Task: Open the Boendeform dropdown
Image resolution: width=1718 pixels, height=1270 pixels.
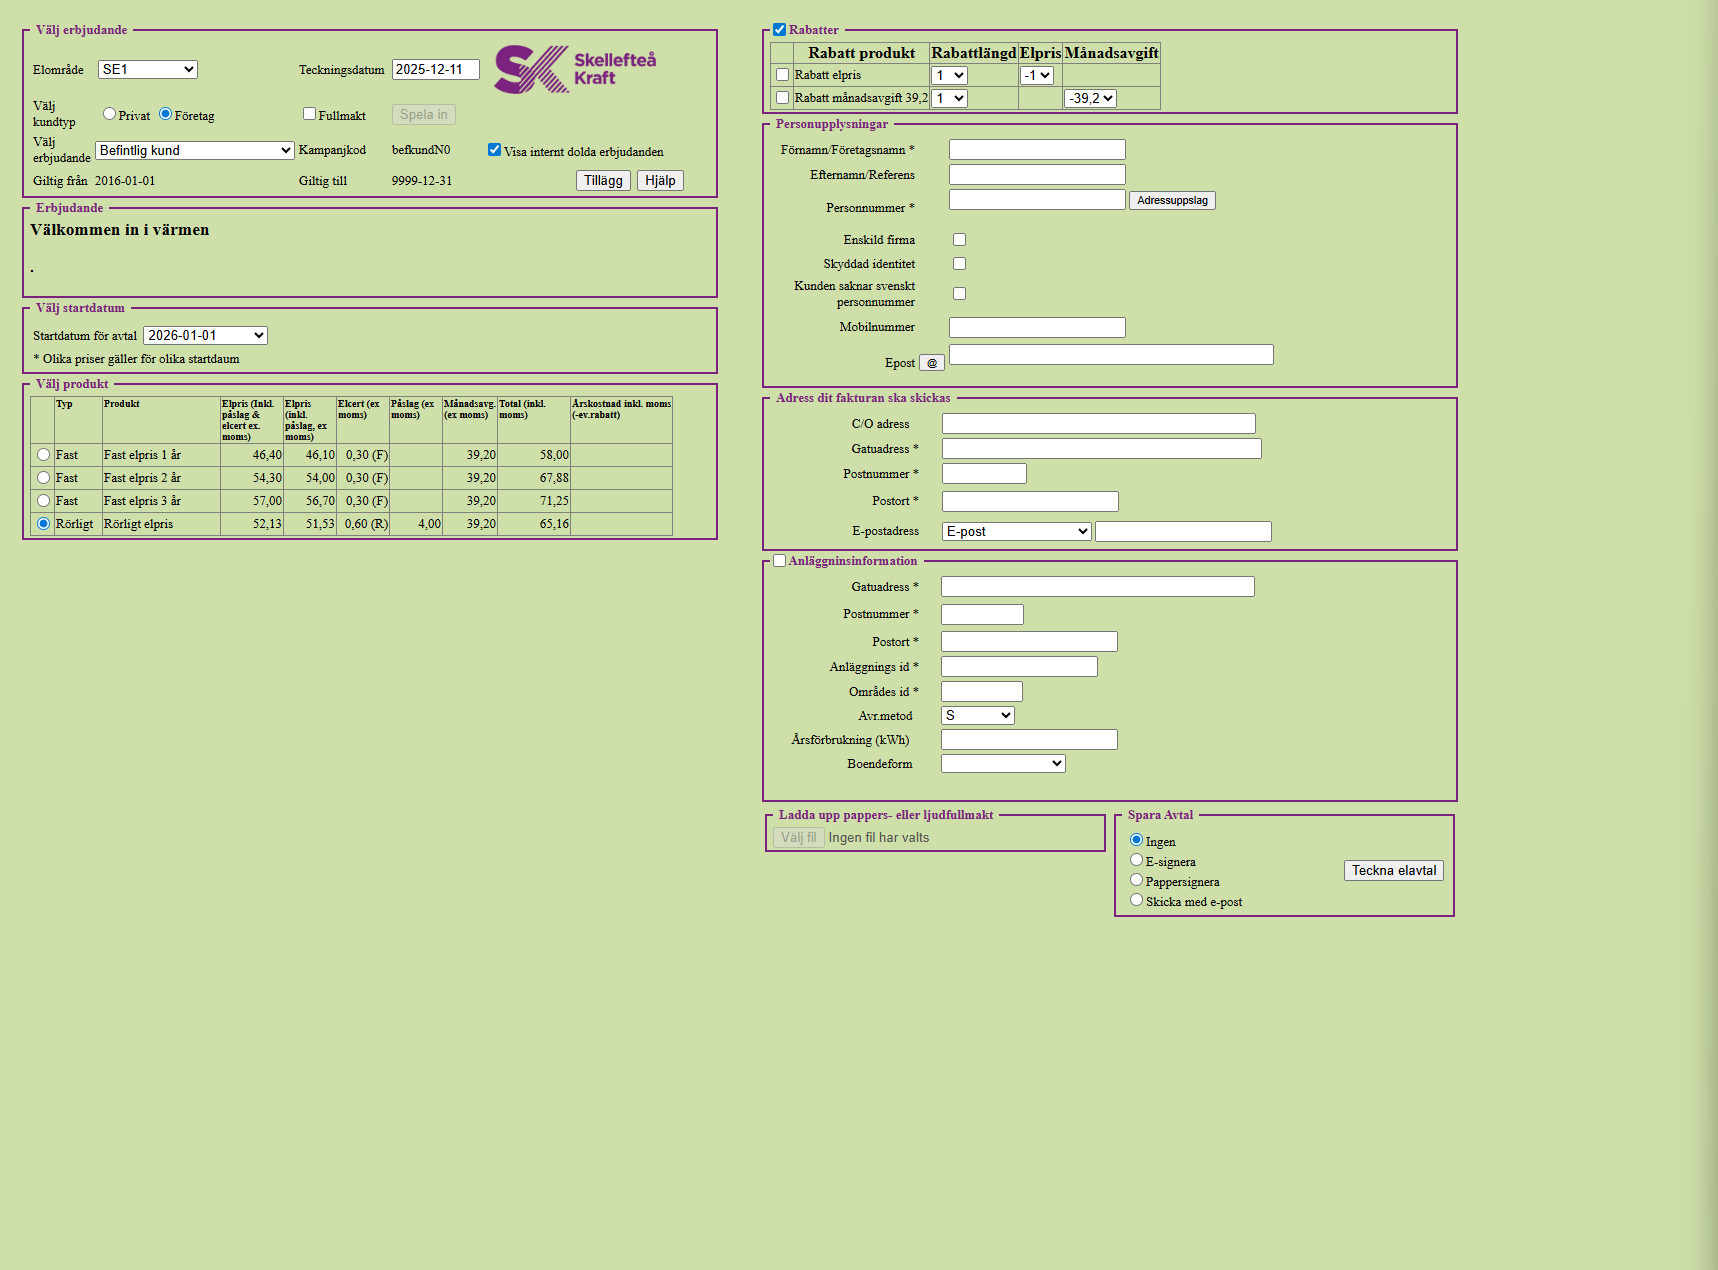Action: (1003, 763)
